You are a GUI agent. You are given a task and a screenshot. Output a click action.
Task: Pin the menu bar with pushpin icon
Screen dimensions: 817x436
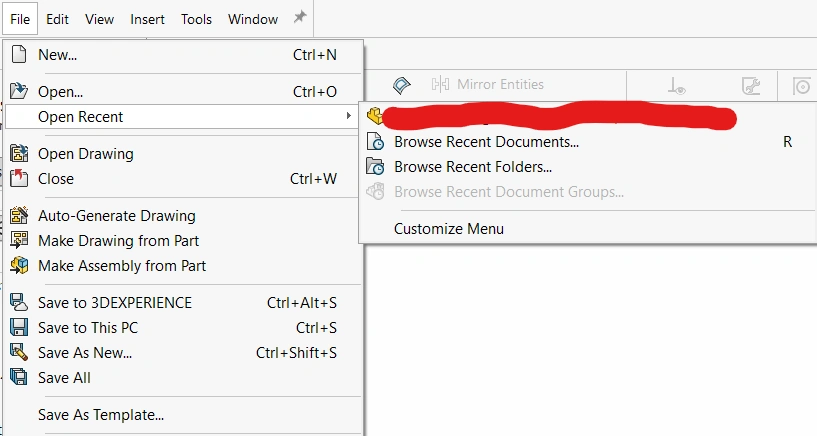point(300,17)
